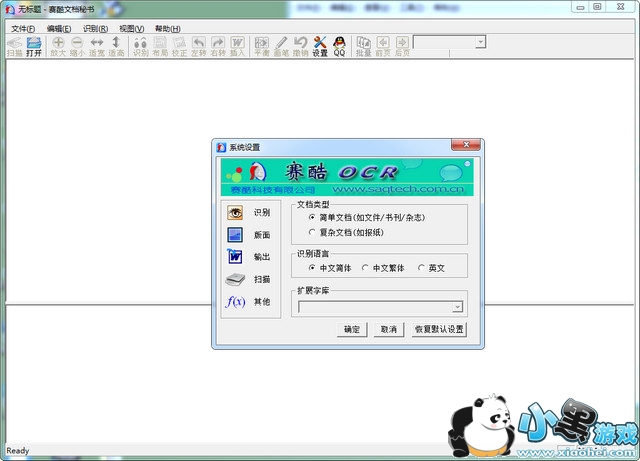Select the 画笔 pen toolbar icon
The height and width of the screenshot is (461, 640).
coord(281,46)
